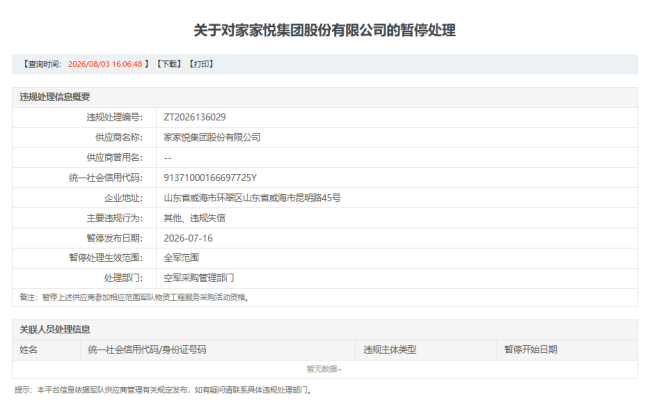
Task: Select violation behavior 其他、违规失信
Action: [x=194, y=218]
